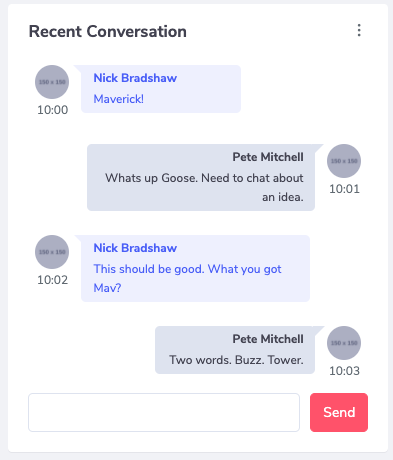Click Pete Mitchell's avatar at 10:01

344,161
